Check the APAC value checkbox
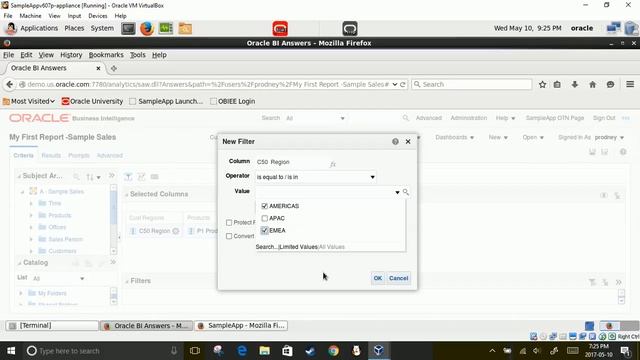 (x=264, y=218)
